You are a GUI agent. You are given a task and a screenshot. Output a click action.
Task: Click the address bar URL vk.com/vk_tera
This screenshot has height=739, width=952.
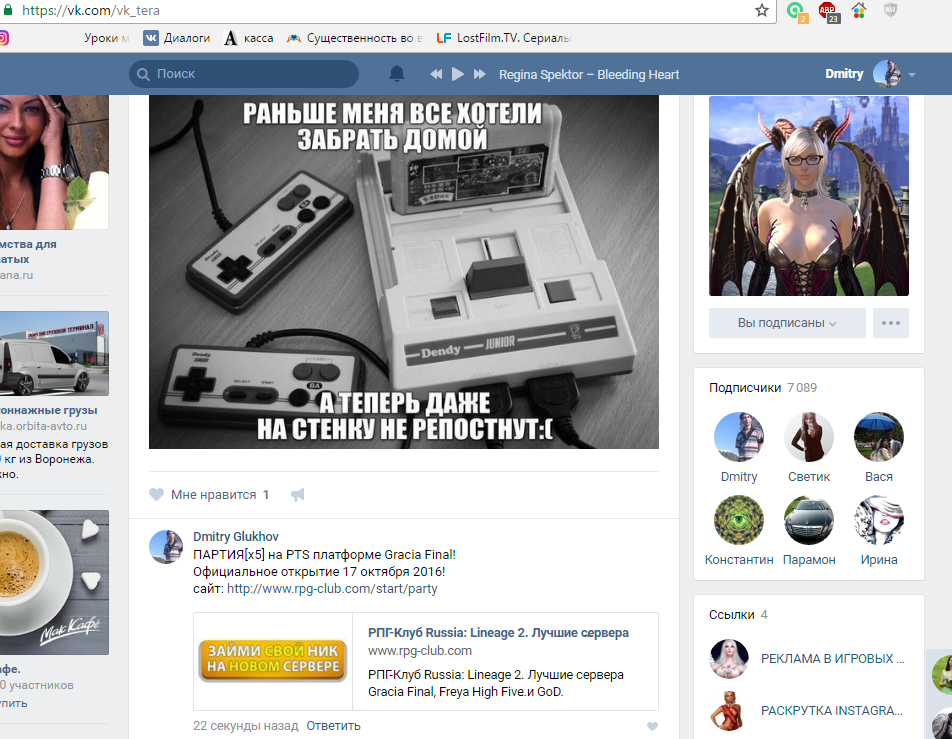tap(91, 10)
